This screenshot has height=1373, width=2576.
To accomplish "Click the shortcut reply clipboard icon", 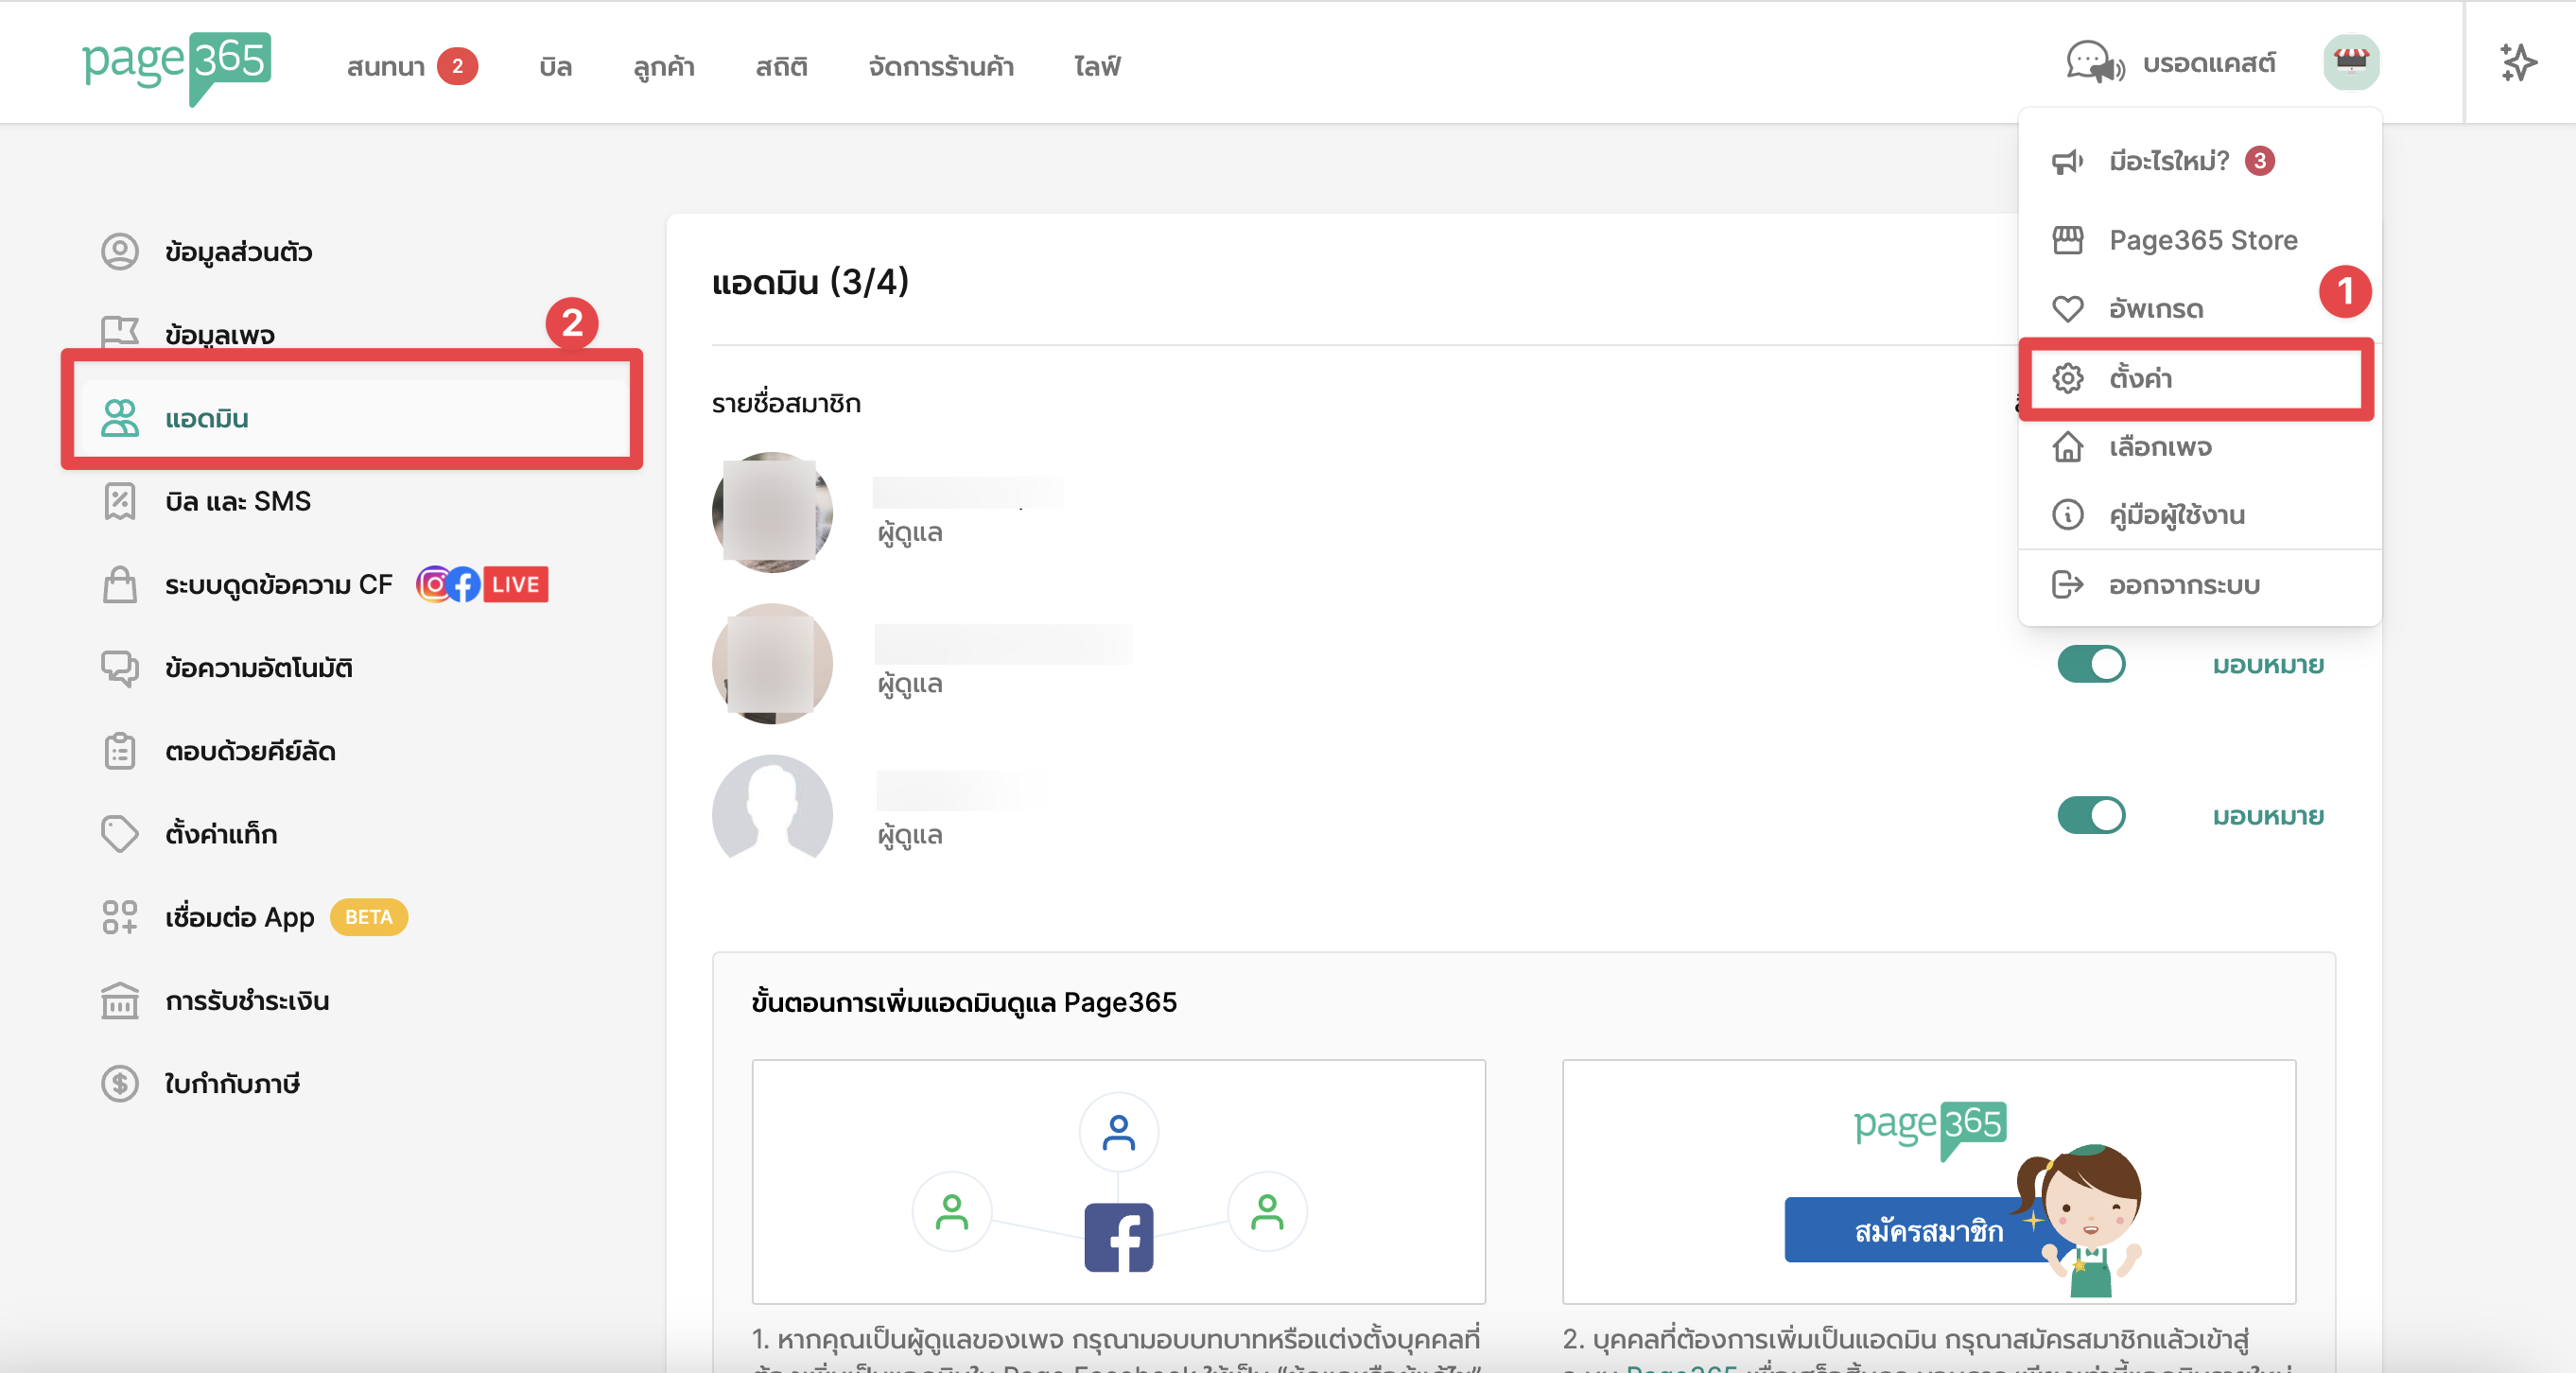I will click(x=120, y=751).
